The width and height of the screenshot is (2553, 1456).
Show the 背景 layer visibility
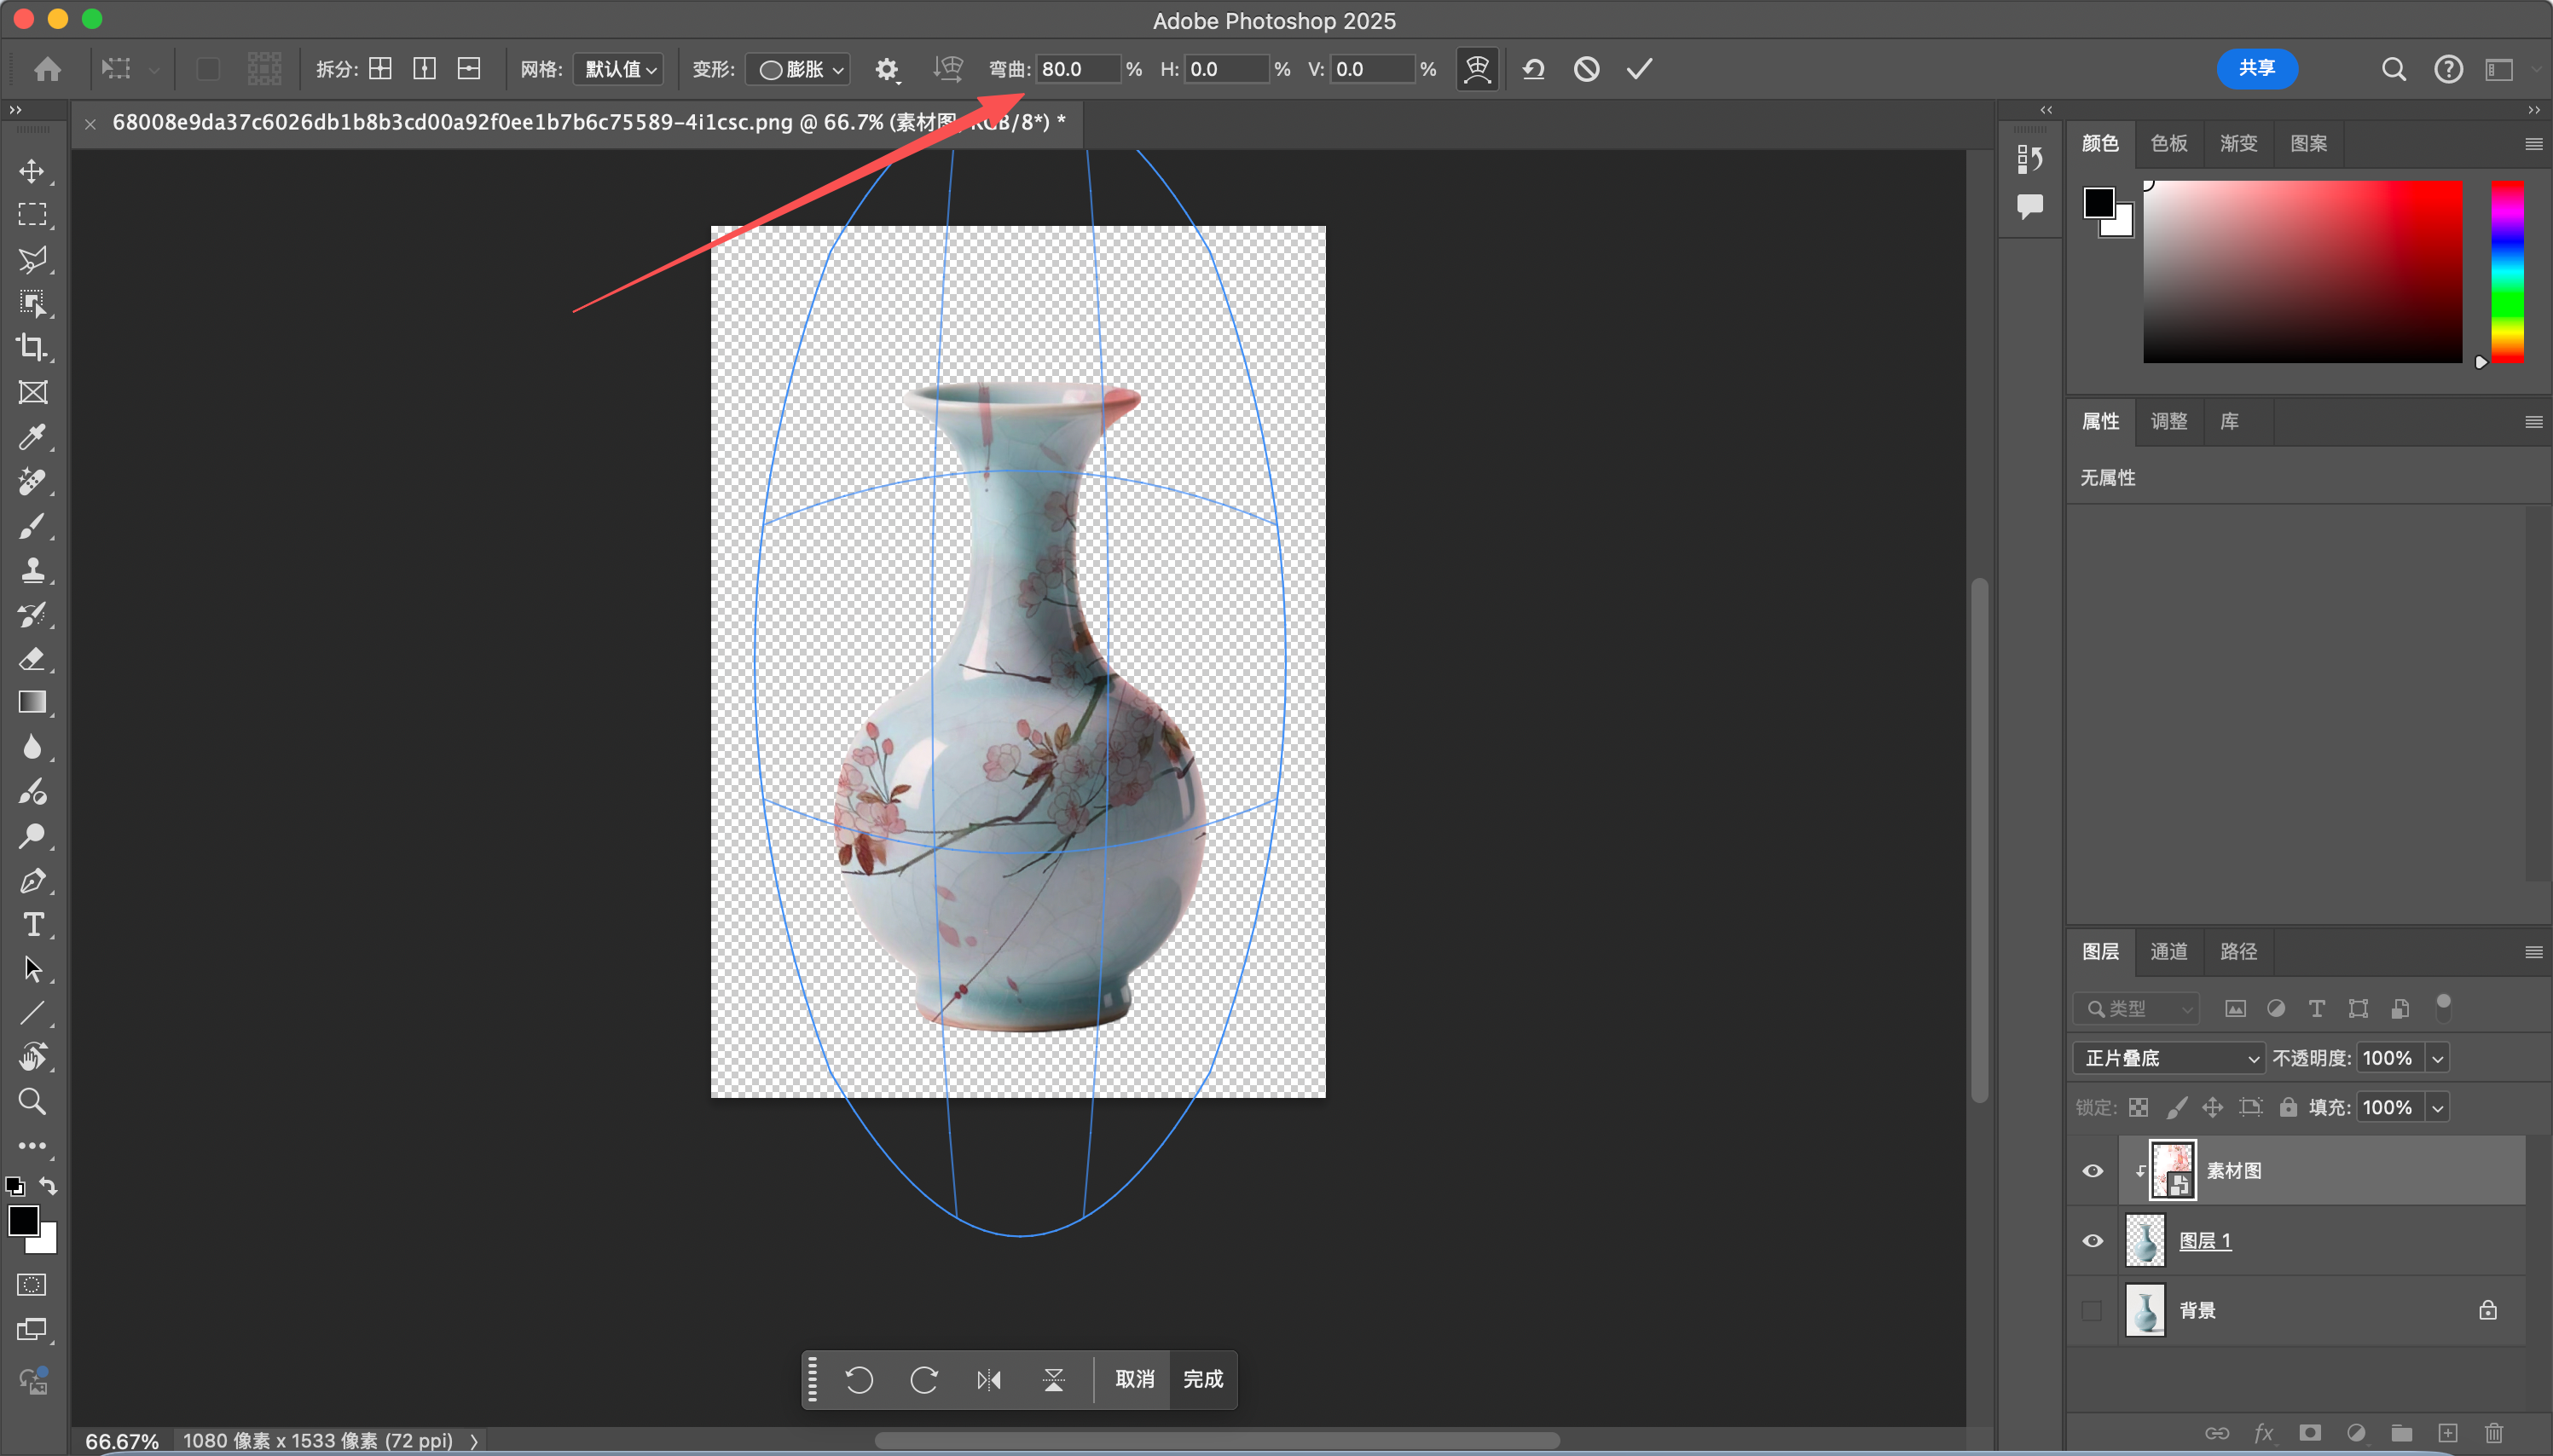2092,1310
